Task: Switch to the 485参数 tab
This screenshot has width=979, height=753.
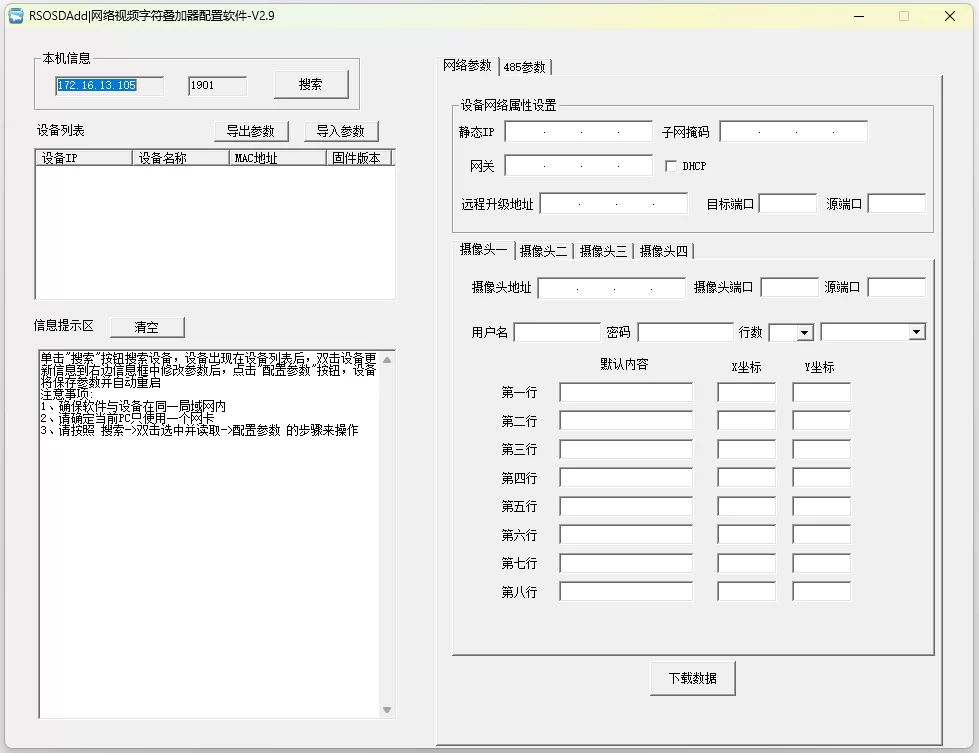Action: (525, 66)
